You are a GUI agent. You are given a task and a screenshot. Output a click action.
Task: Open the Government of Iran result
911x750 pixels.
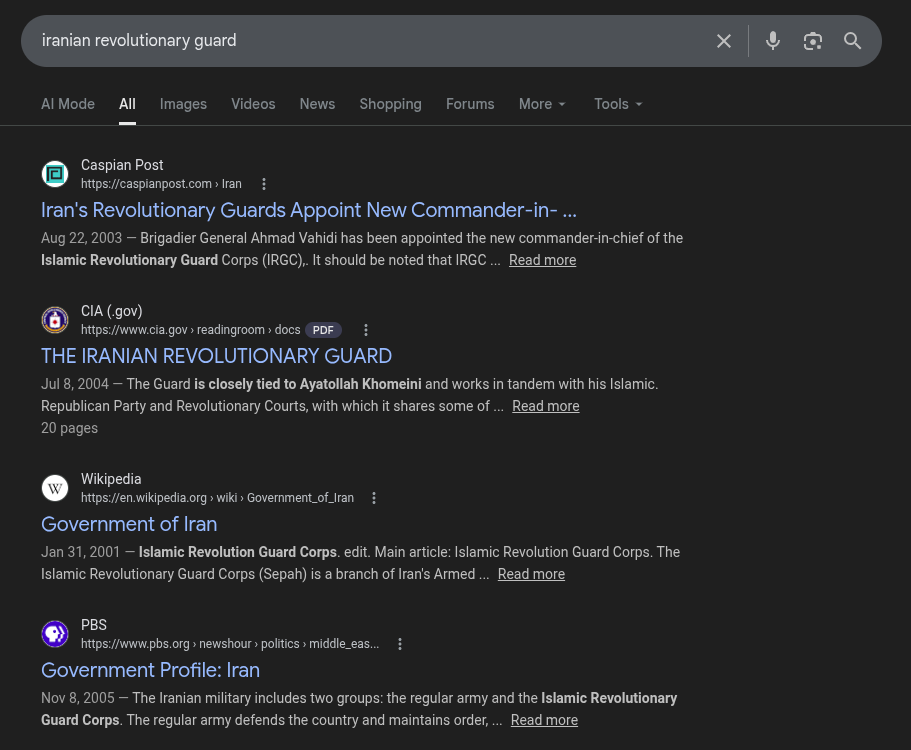point(129,524)
